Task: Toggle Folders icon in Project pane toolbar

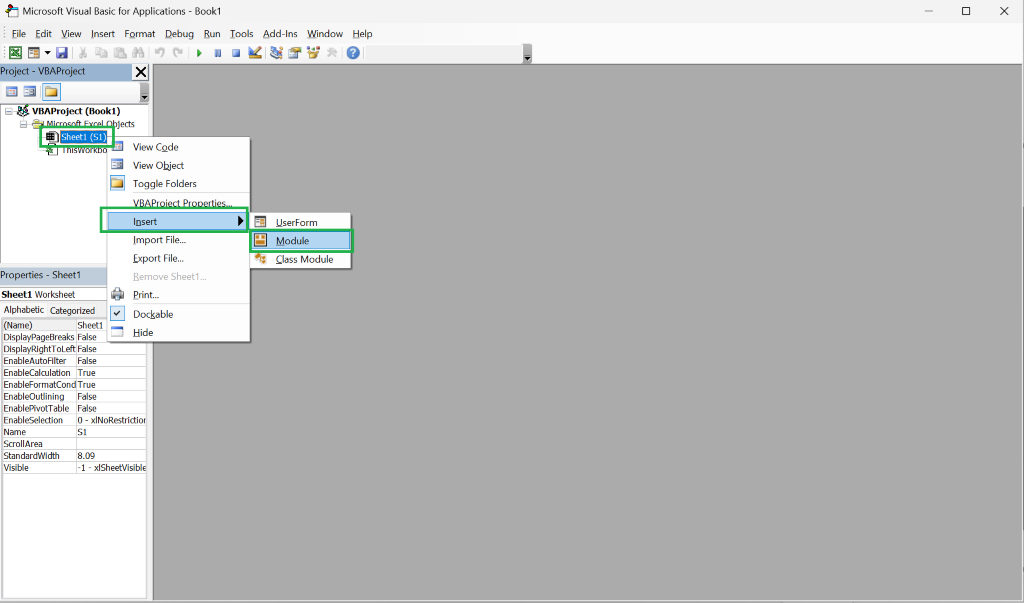Action: (51, 92)
